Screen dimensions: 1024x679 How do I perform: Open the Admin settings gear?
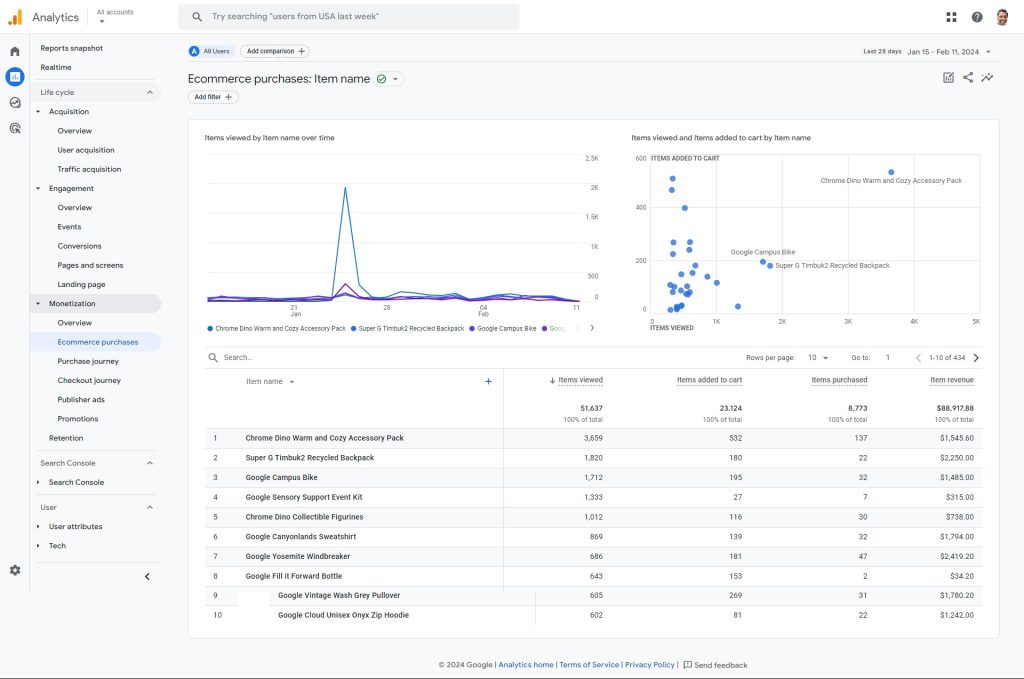[14, 570]
